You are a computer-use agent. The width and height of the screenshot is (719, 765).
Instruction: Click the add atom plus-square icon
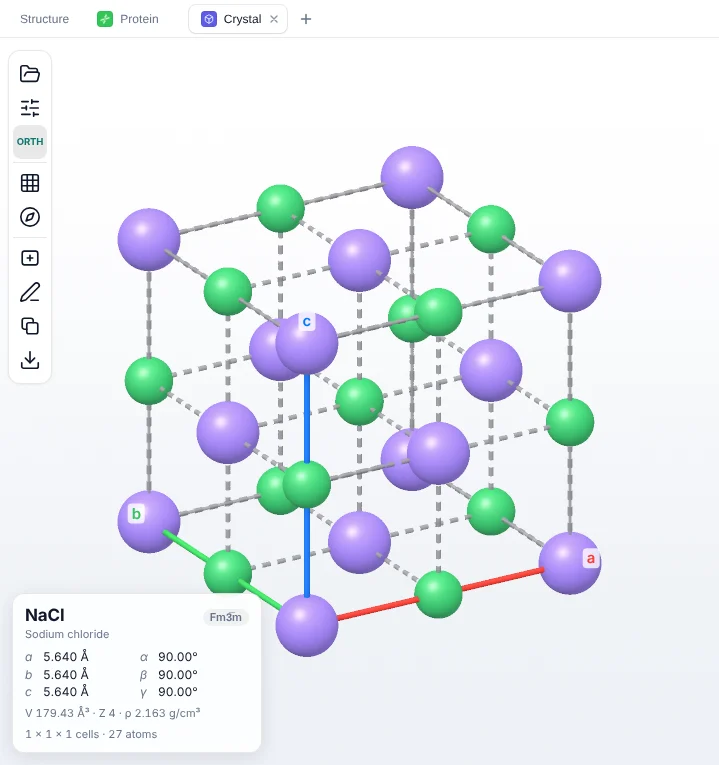coord(30,258)
